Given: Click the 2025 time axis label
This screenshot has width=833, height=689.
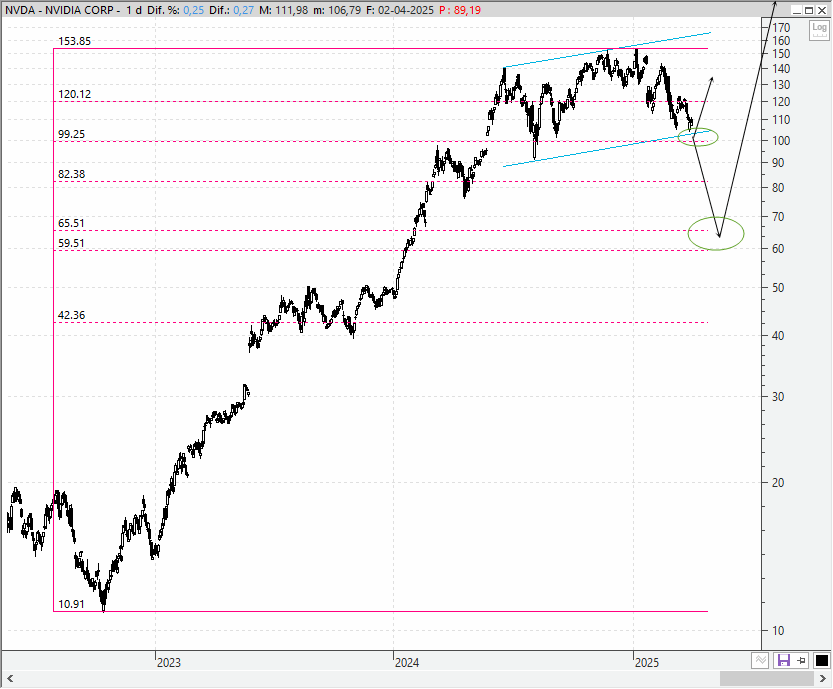Looking at the screenshot, I should coord(647,663).
